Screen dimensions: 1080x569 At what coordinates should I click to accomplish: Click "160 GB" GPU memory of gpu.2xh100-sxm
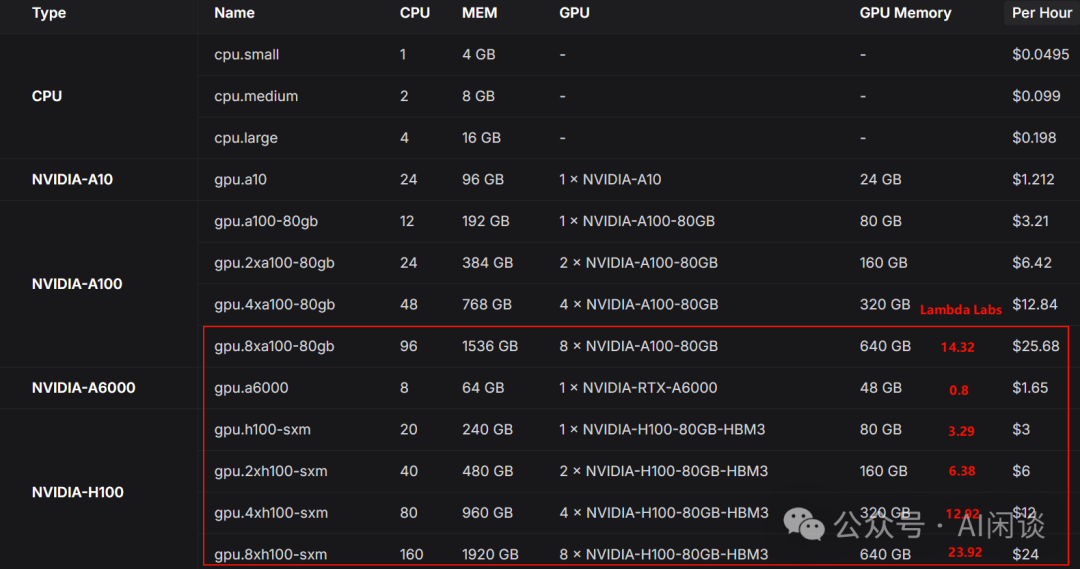click(883, 471)
